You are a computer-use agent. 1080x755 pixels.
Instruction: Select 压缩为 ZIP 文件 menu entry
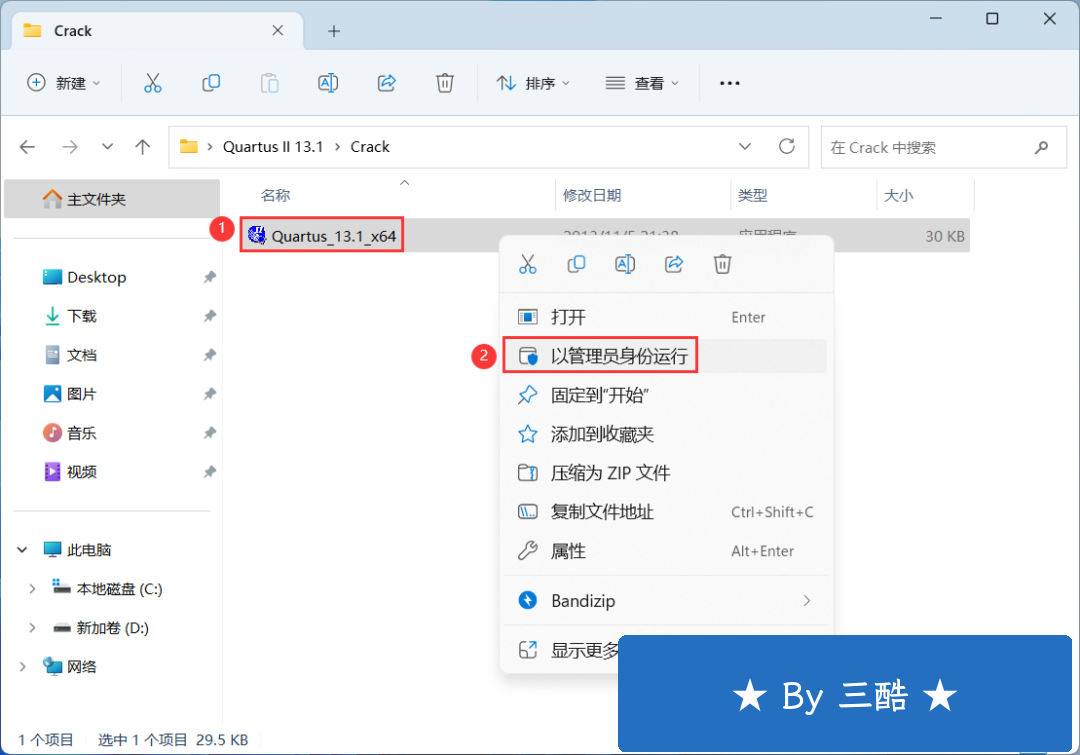tap(610, 473)
